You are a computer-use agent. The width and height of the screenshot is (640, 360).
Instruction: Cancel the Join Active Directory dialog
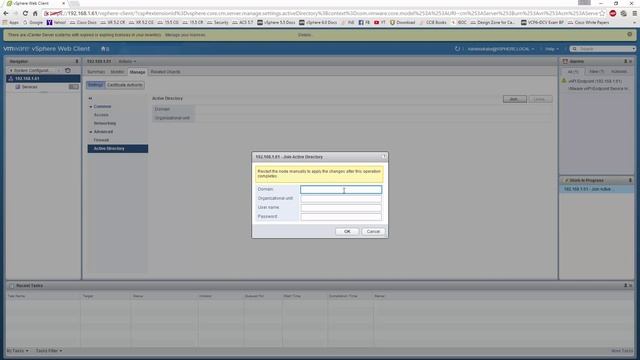373,231
